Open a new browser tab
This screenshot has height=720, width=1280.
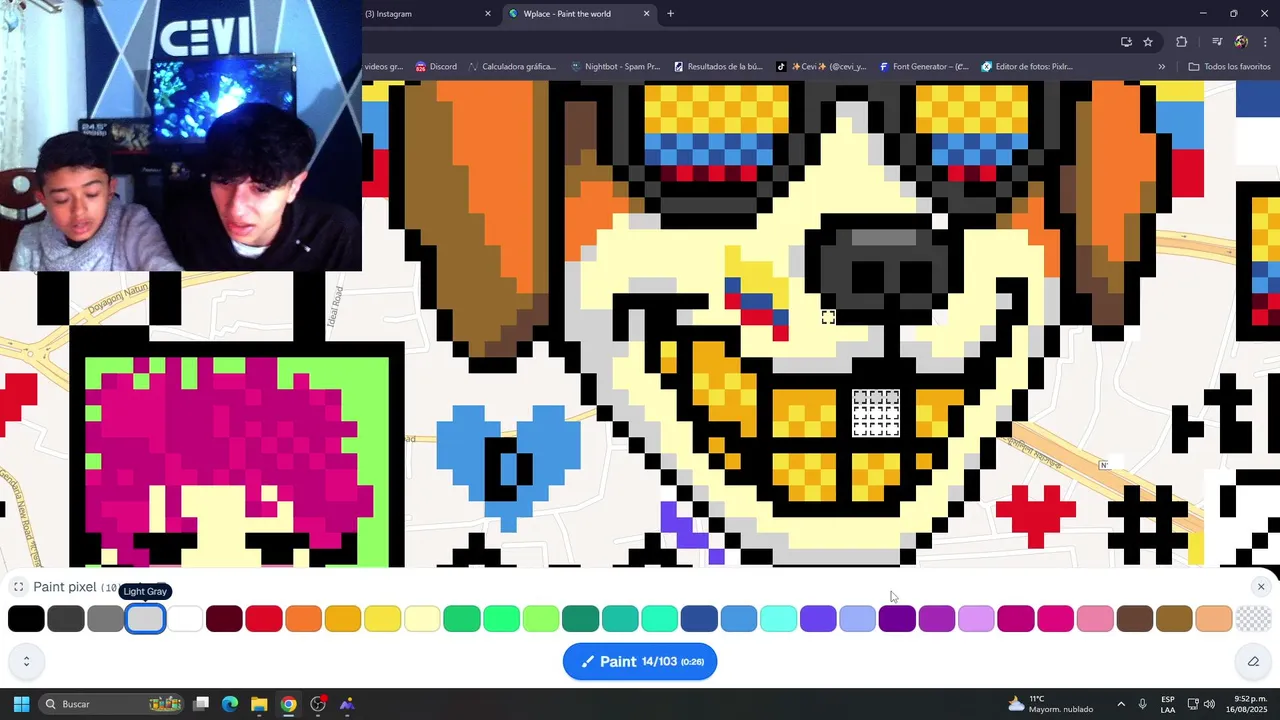(x=670, y=14)
